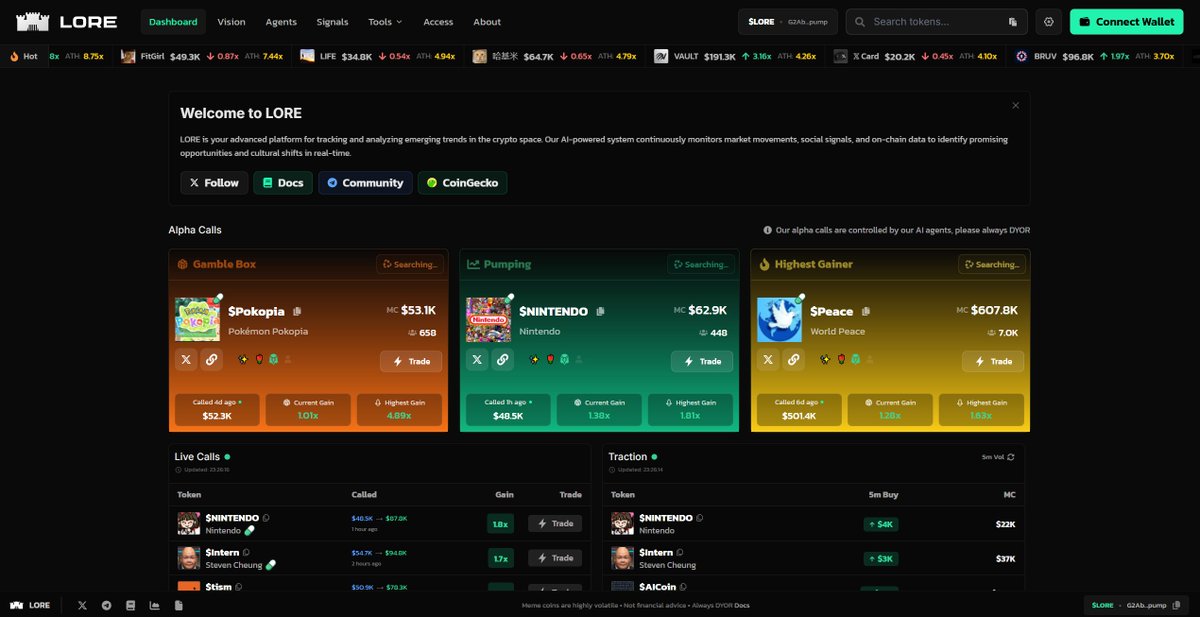Click $AICoin row in Traction table
This screenshot has height=617, width=1200.
pyautogui.click(x=813, y=588)
